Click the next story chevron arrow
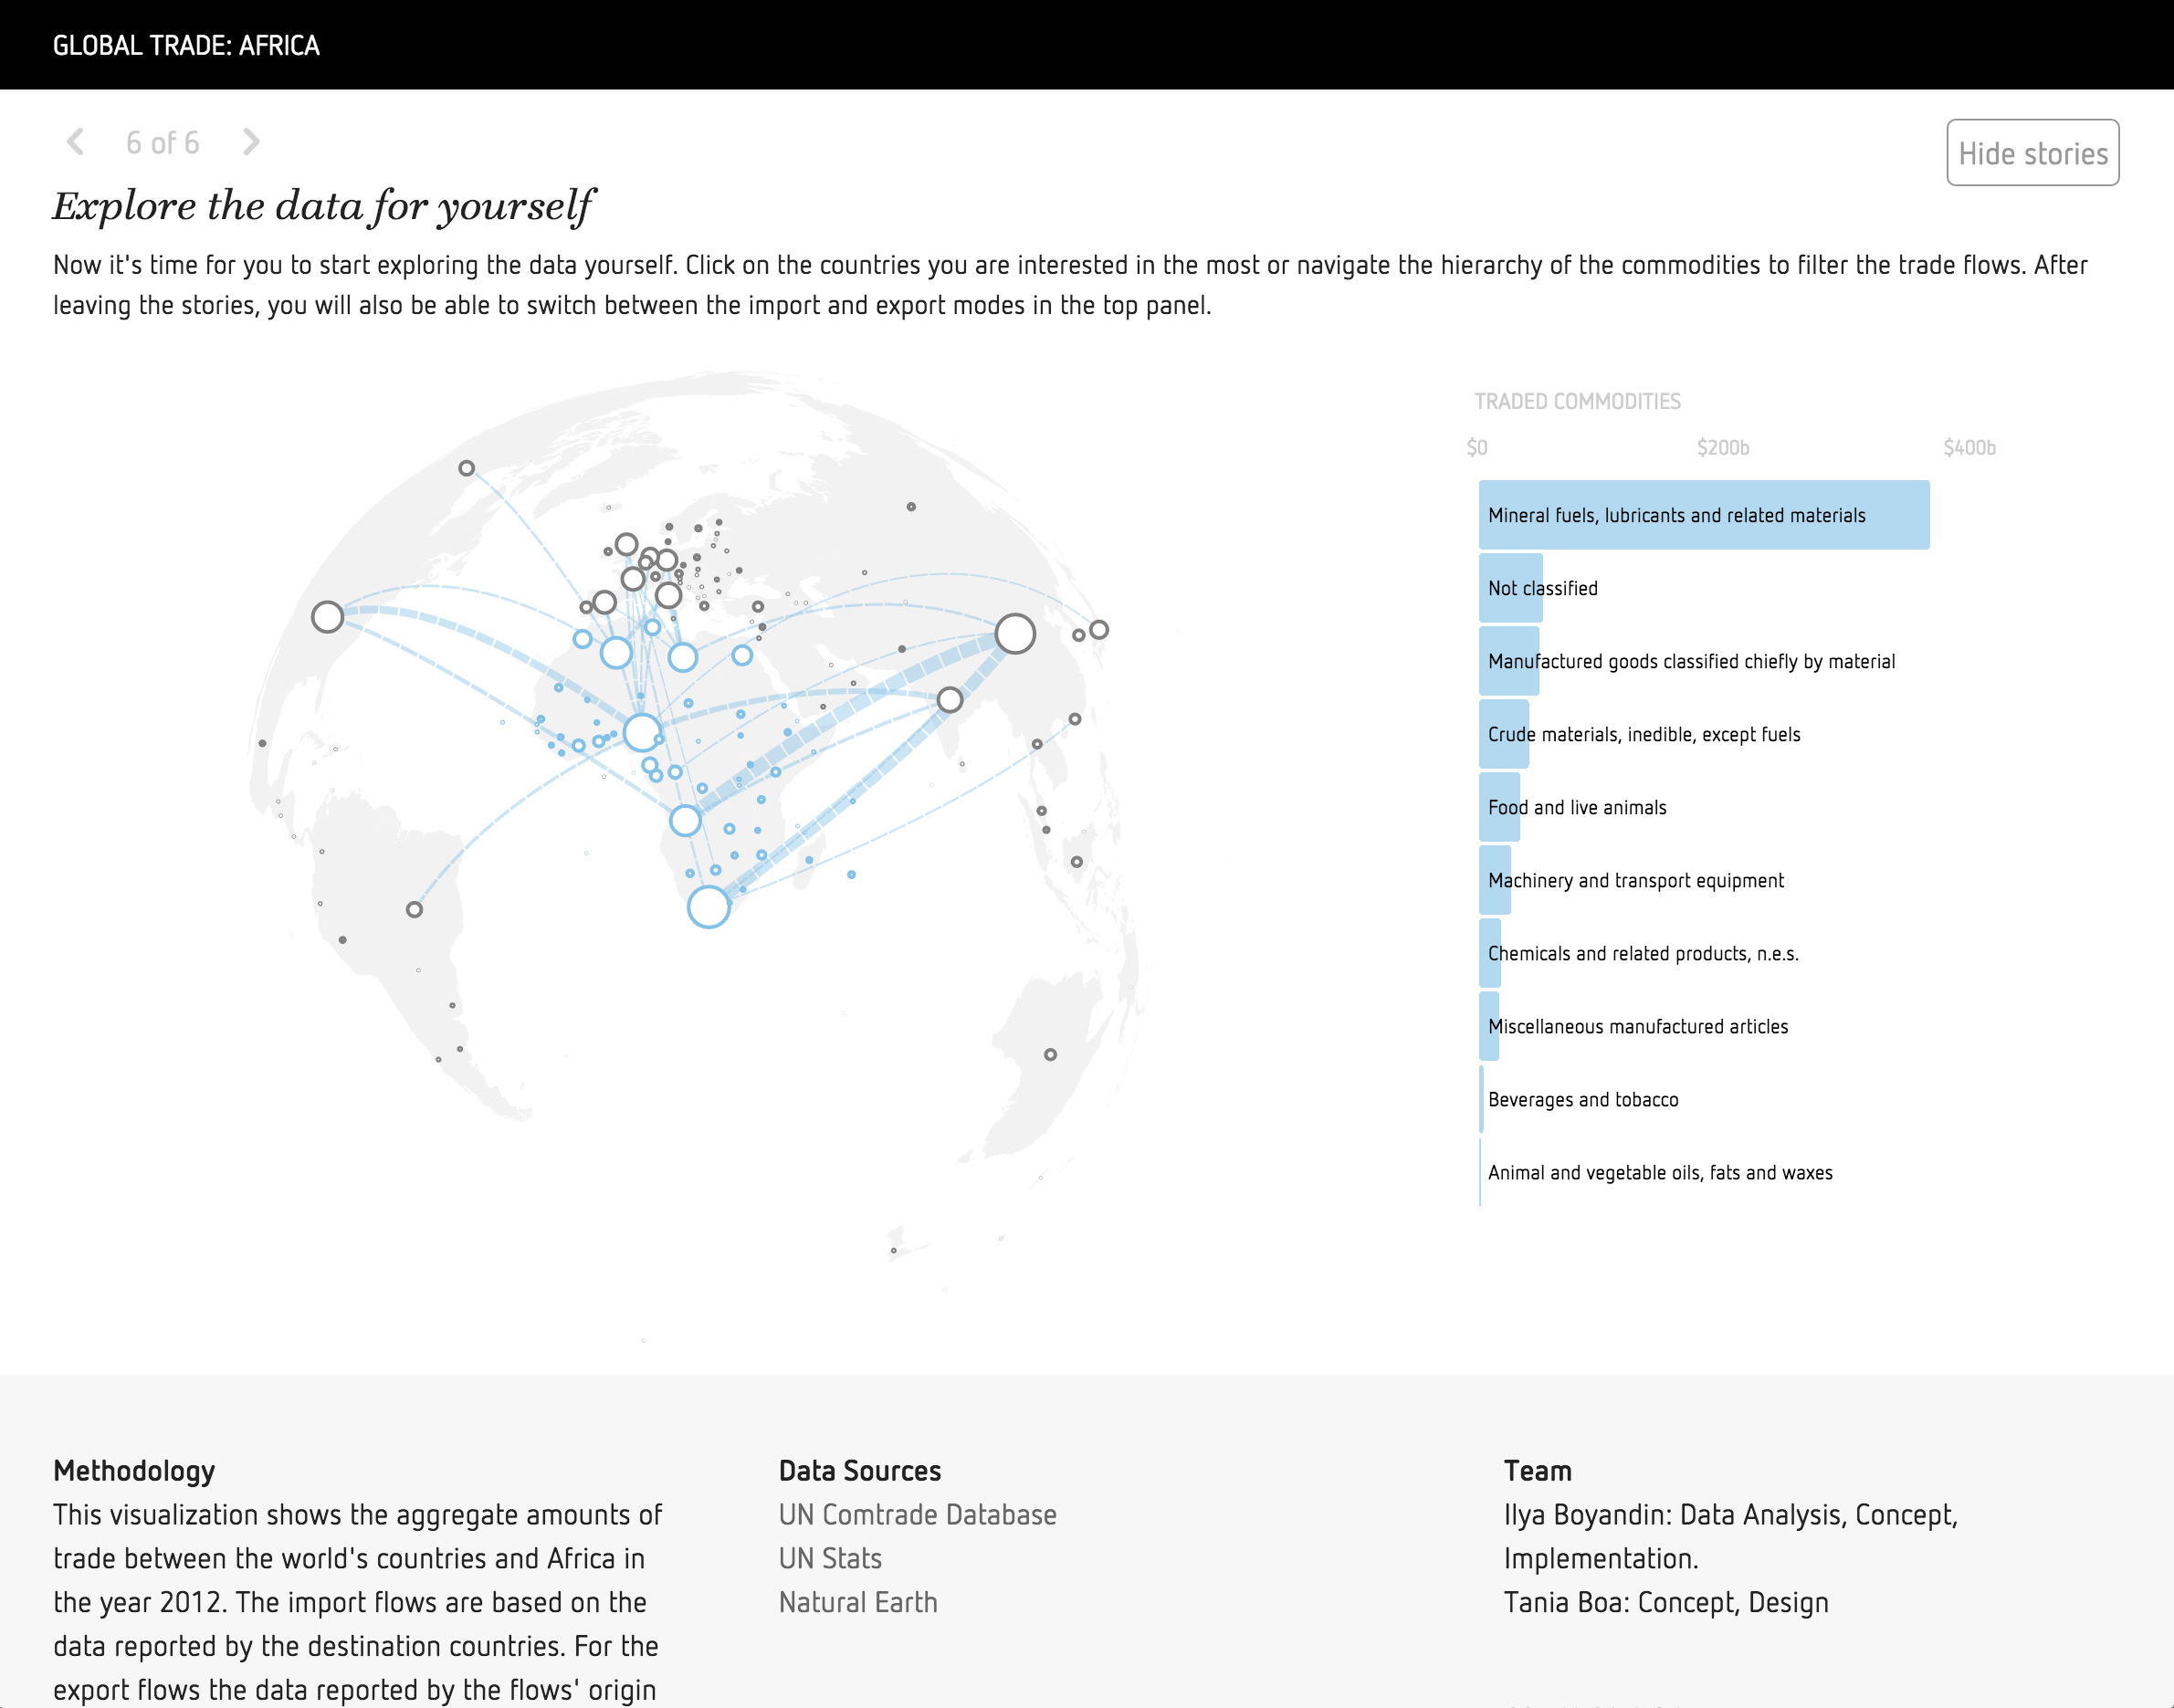This screenshot has height=1708, width=2174. [x=251, y=142]
